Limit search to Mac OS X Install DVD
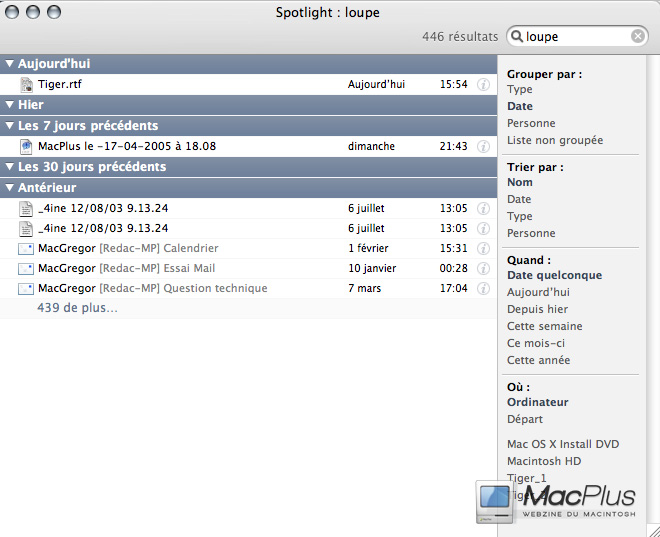The width and height of the screenshot is (660, 537). pos(563,444)
